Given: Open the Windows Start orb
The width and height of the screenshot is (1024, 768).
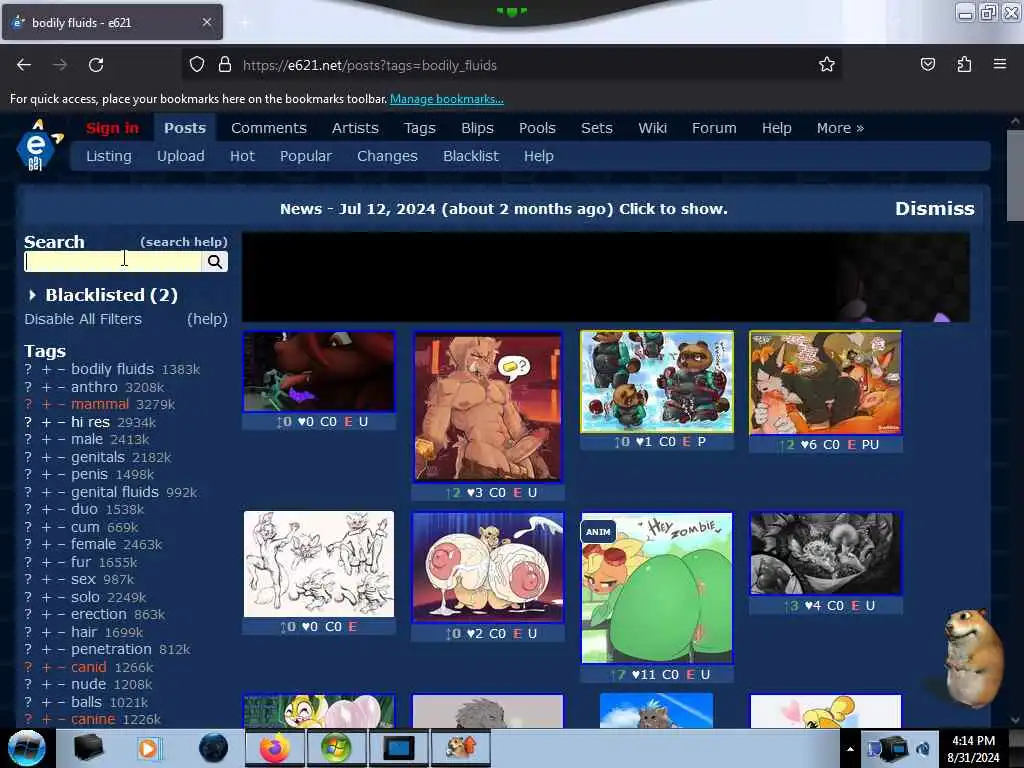Looking at the screenshot, I should click(27, 748).
